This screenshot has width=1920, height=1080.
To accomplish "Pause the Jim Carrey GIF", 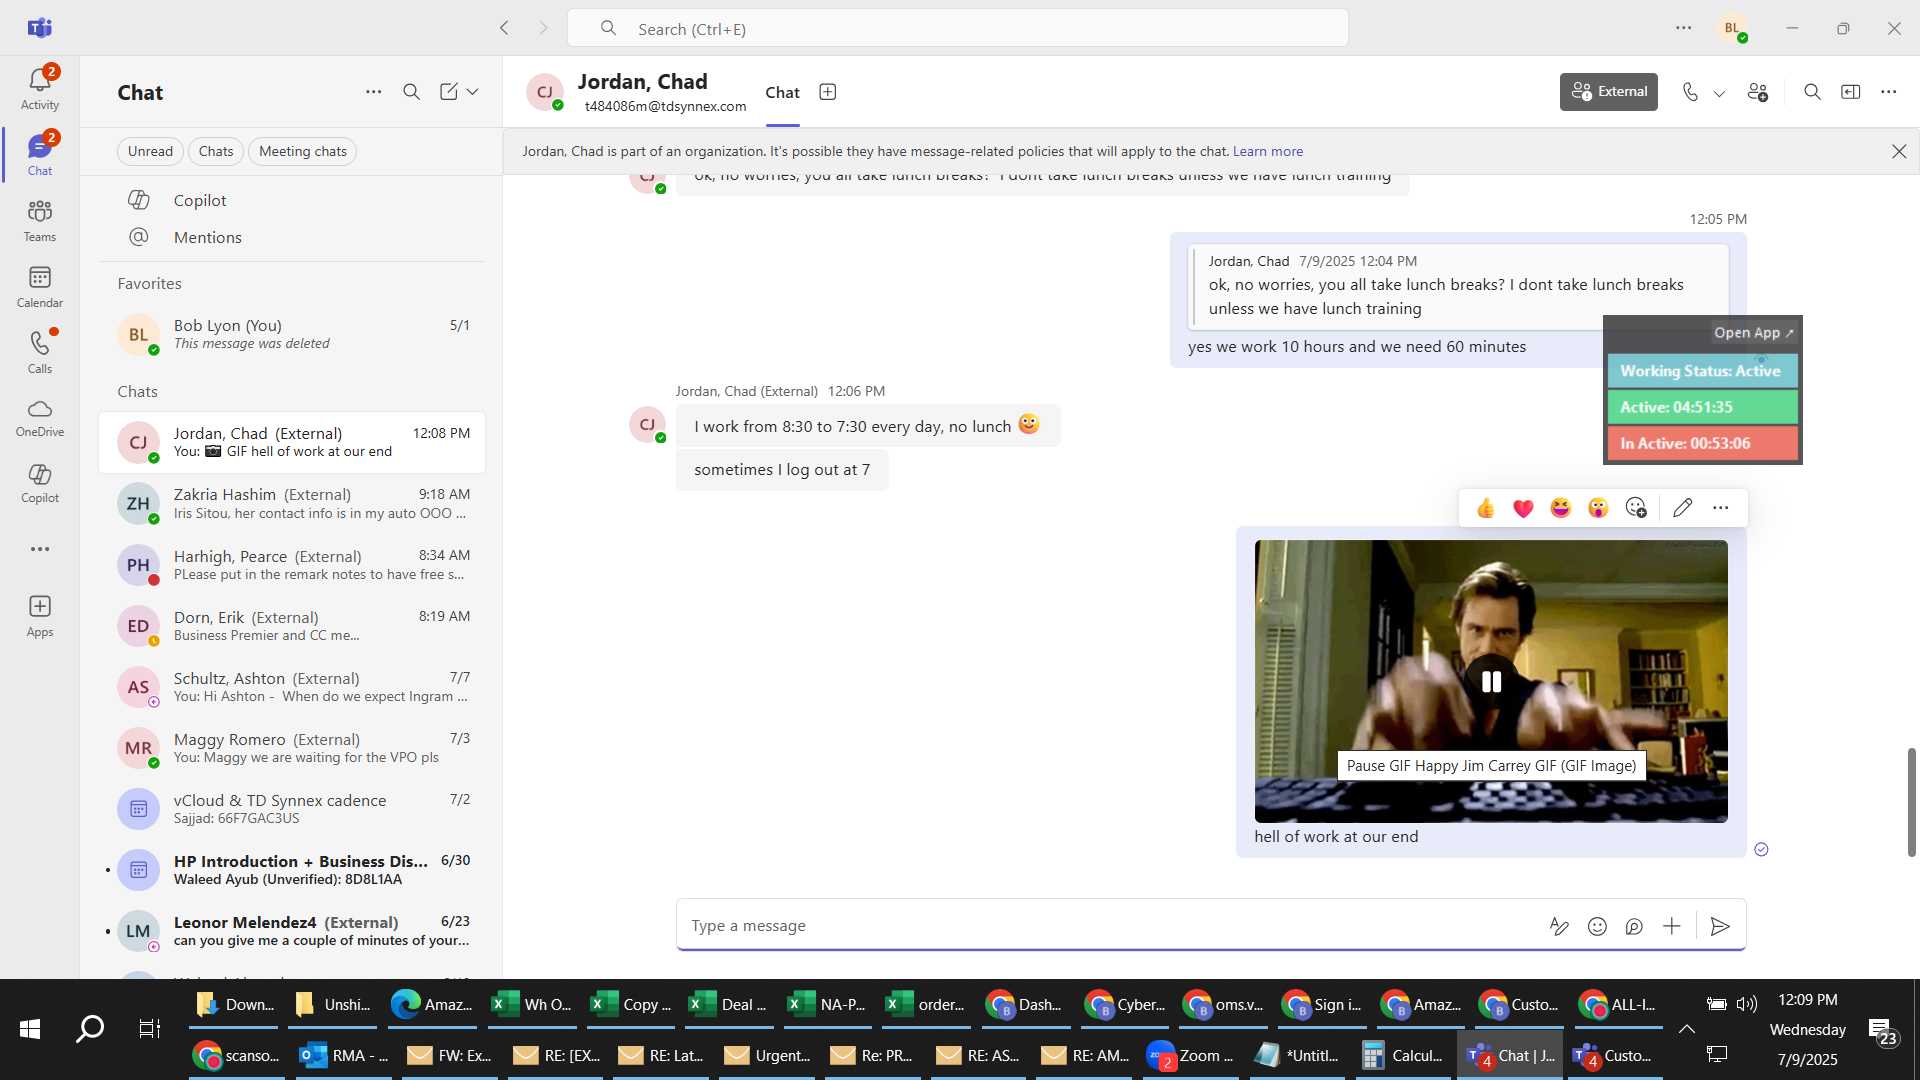I will [x=1491, y=681].
